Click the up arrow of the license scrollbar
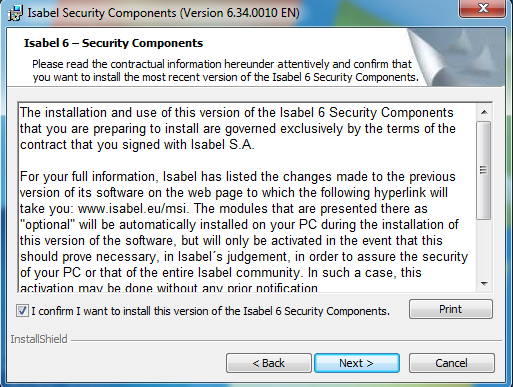This screenshot has width=513, height=387. [x=484, y=113]
